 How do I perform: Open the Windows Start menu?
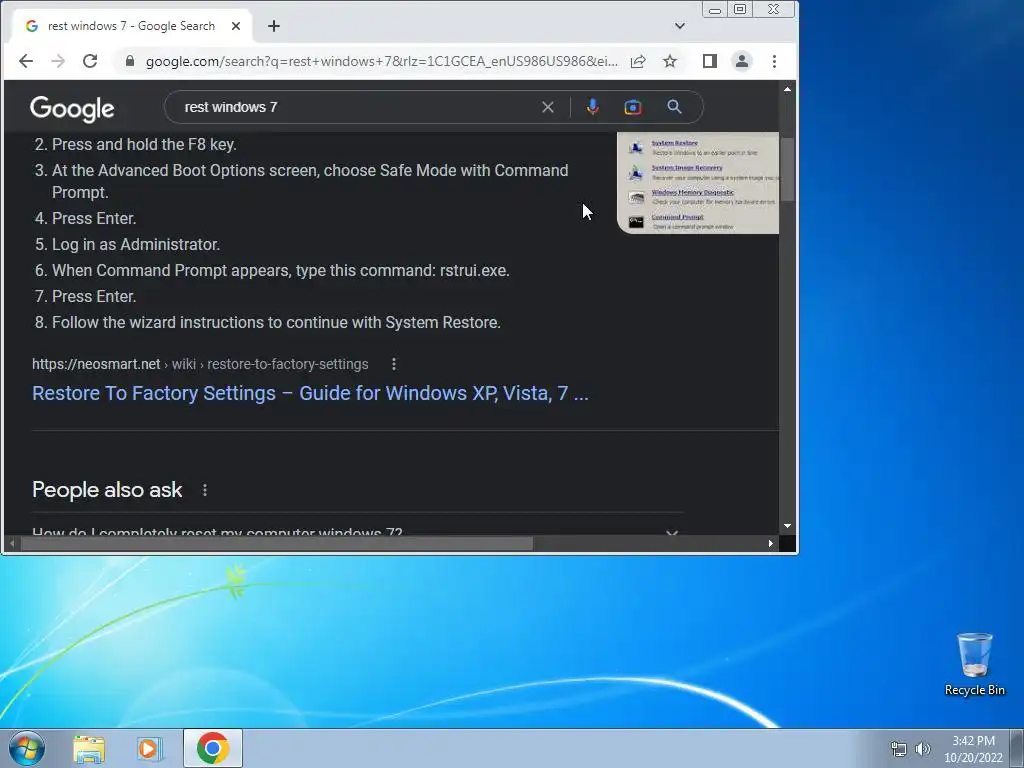[26, 748]
